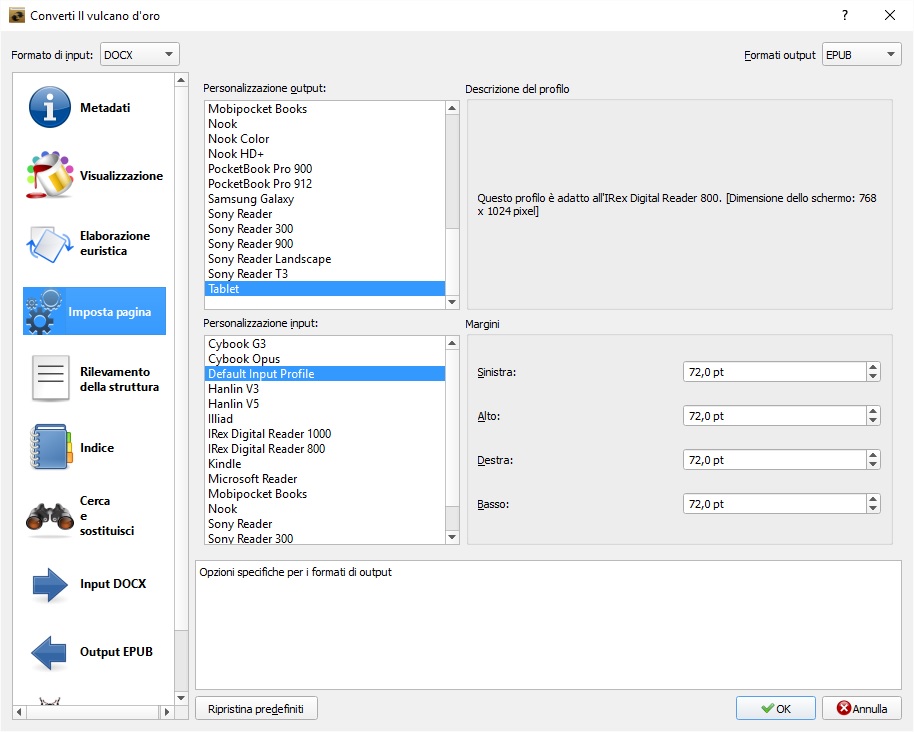Open Elaborazione euristica icon
Viewport: 914px width, 732px height.
click(x=49, y=243)
